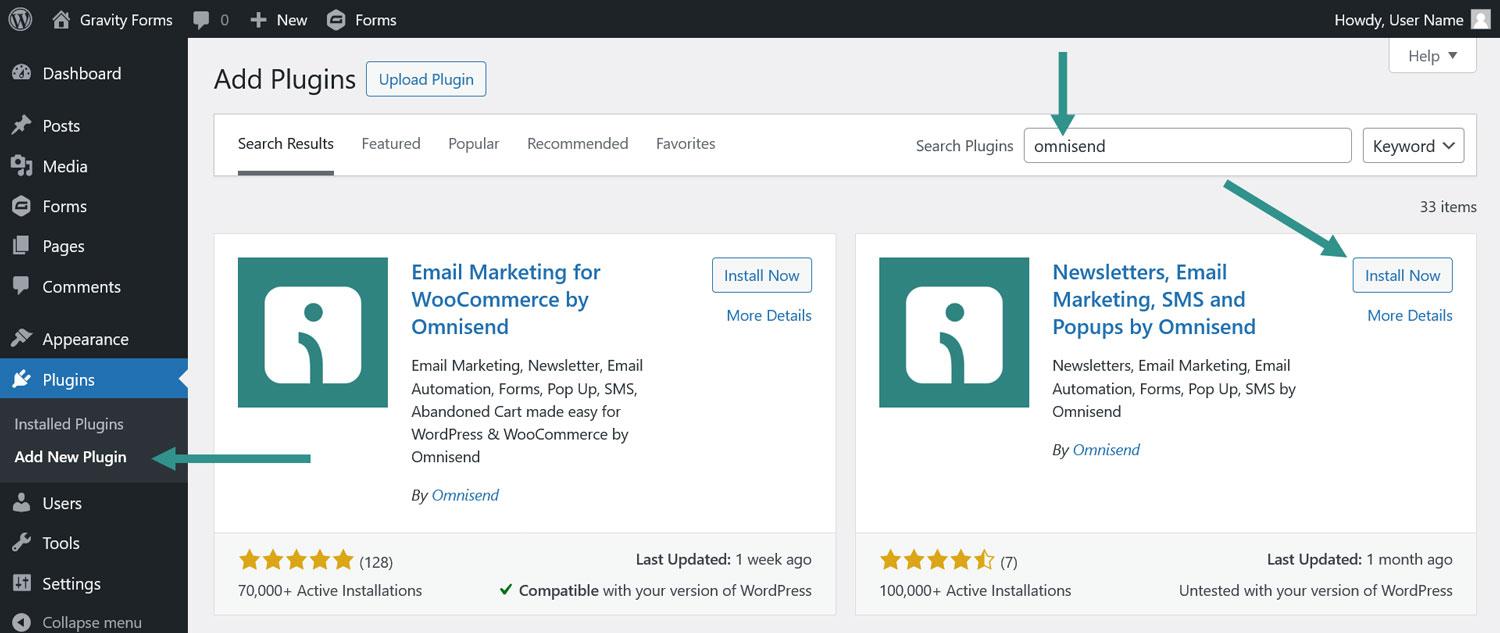Click the 33 items count text
The width and height of the screenshot is (1500, 633).
tap(1448, 207)
